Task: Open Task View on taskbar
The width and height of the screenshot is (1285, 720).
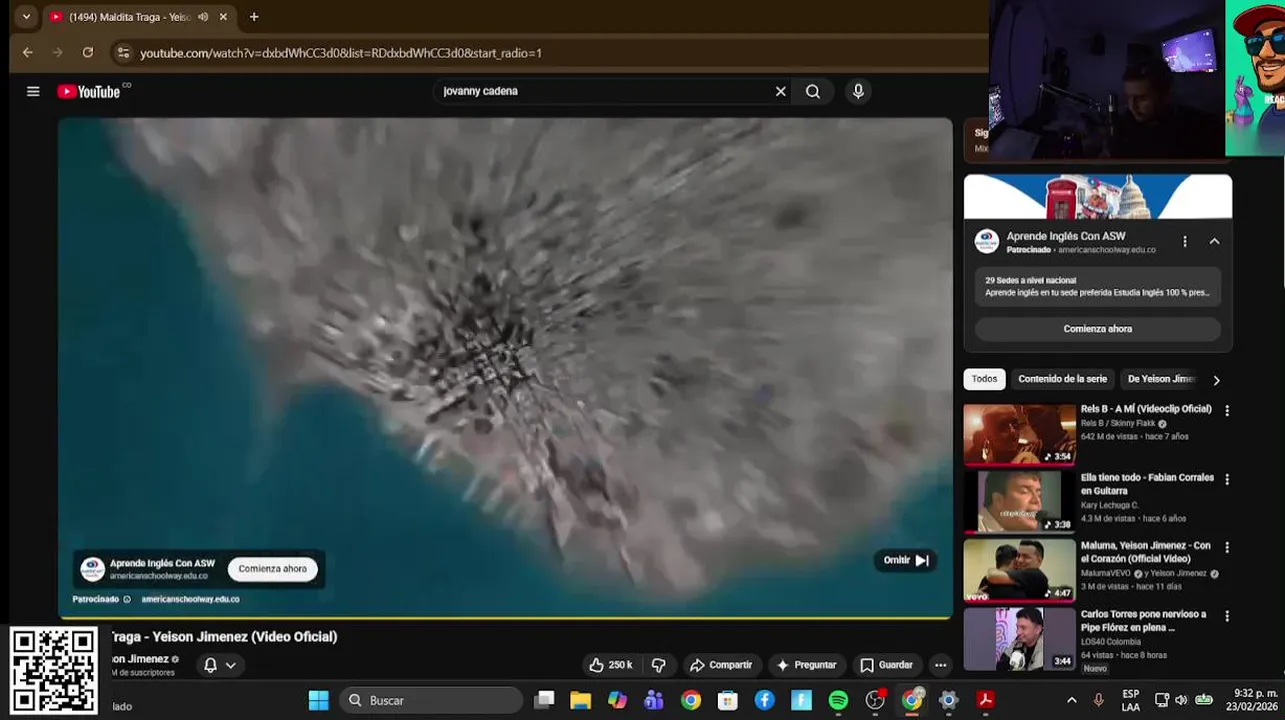Action: point(544,700)
